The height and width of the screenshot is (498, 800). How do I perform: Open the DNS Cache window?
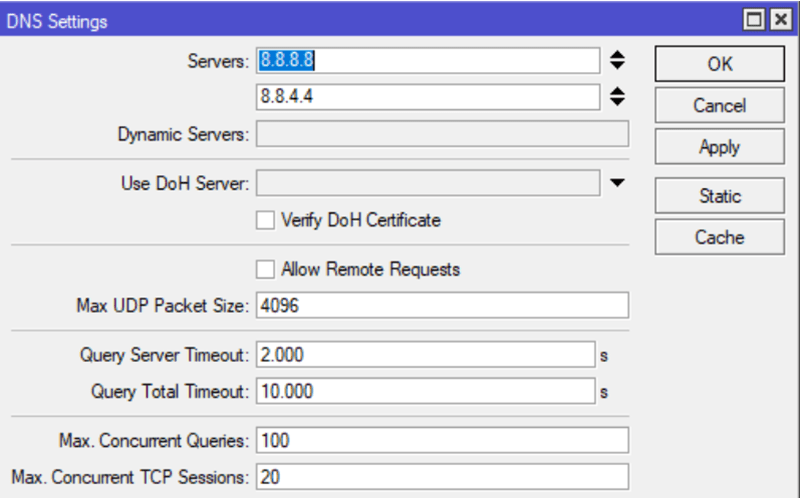[x=719, y=237]
